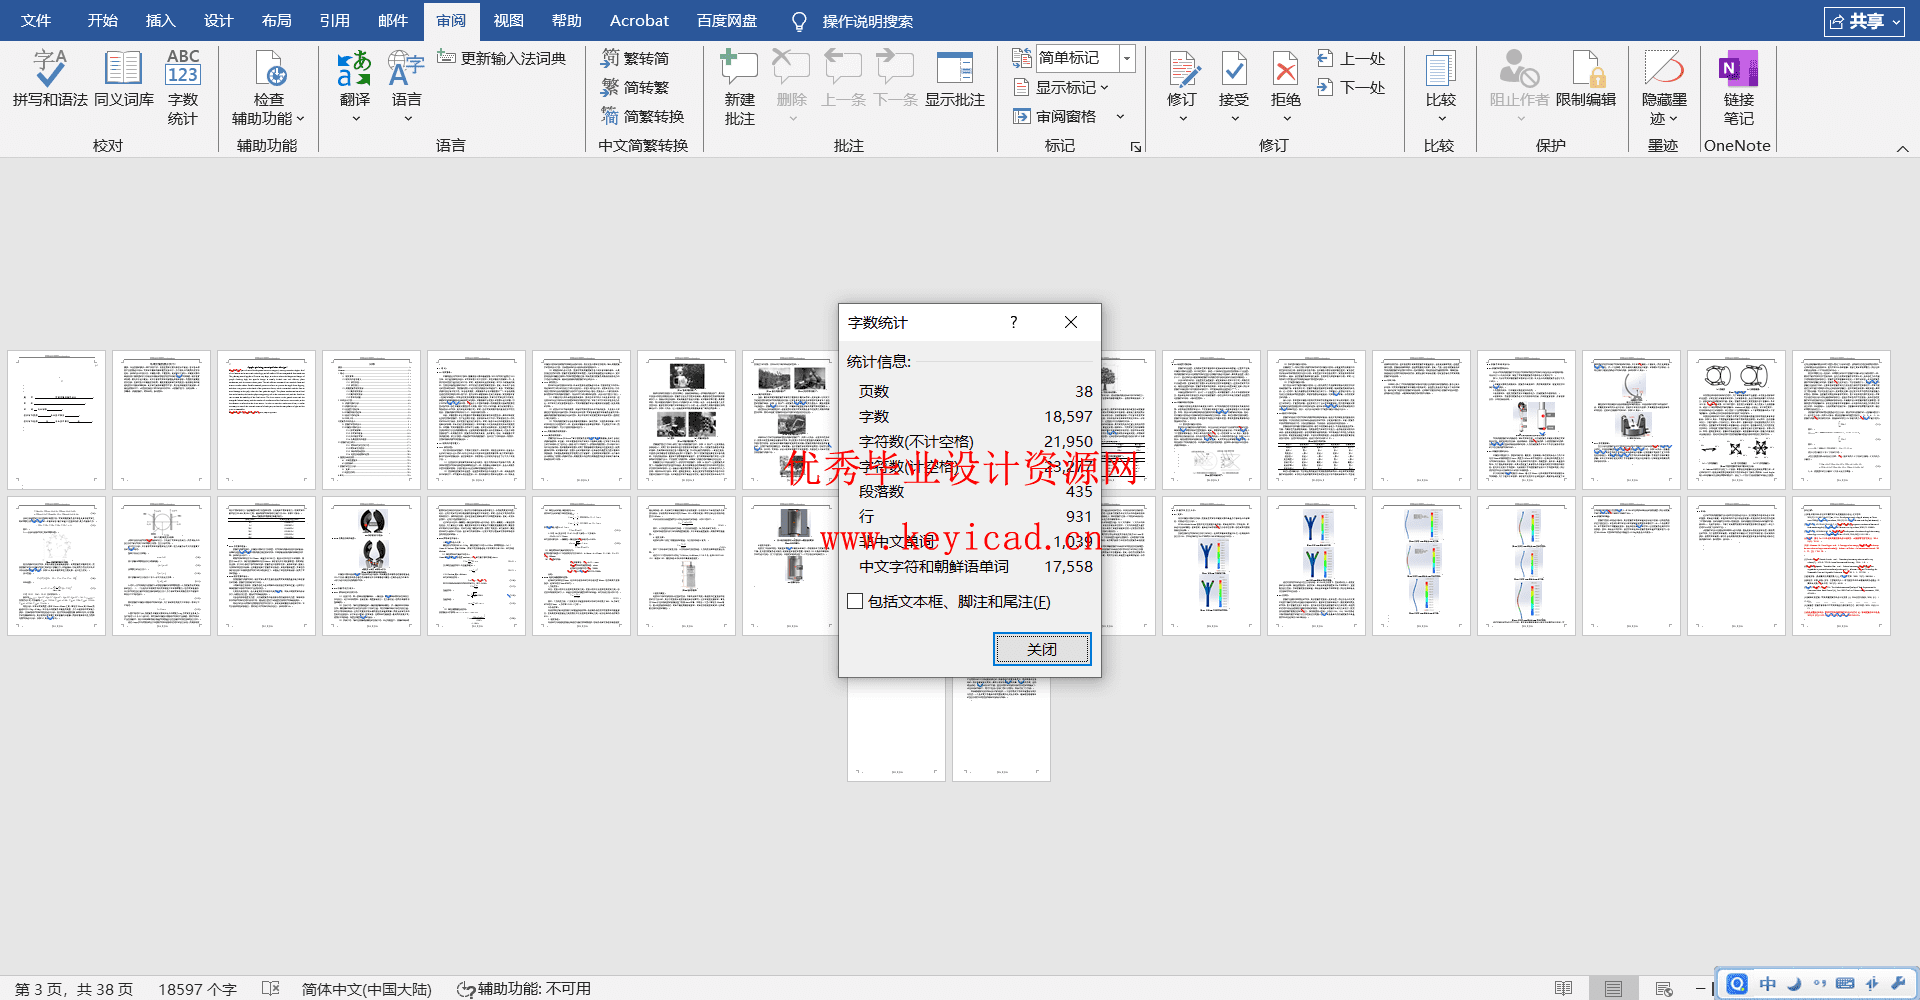
Task: Click the Close (关闭) button in dialog
Action: coord(1042,649)
